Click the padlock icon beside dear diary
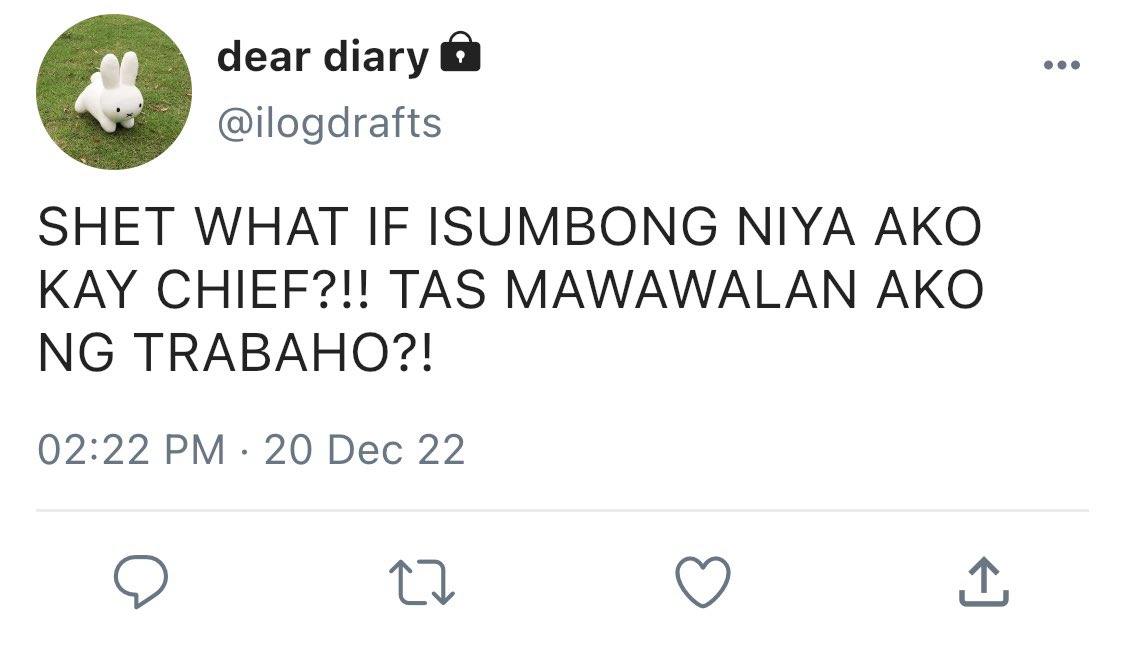 (x=460, y=52)
